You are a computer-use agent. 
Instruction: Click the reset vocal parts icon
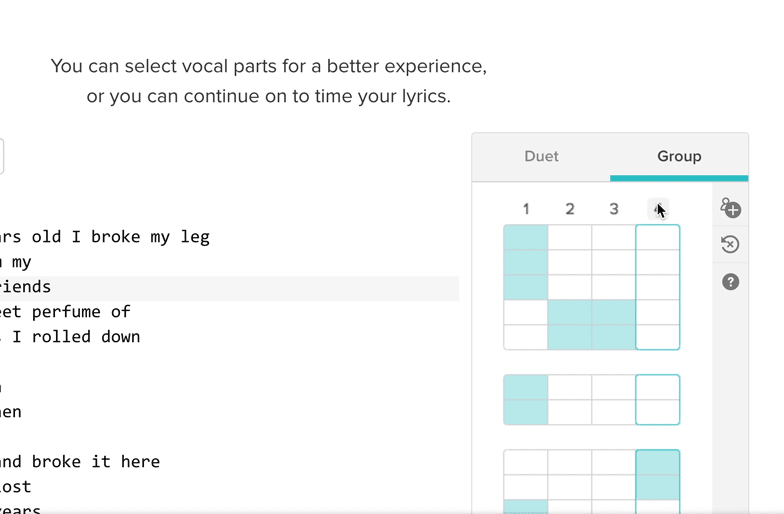[730, 245]
